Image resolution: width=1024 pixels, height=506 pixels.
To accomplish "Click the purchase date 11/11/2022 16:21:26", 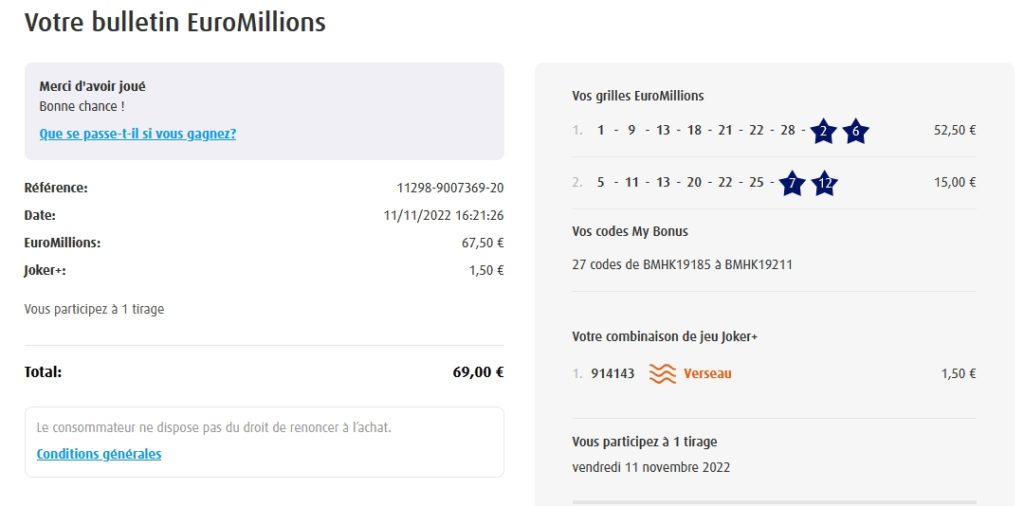I will (x=443, y=215).
